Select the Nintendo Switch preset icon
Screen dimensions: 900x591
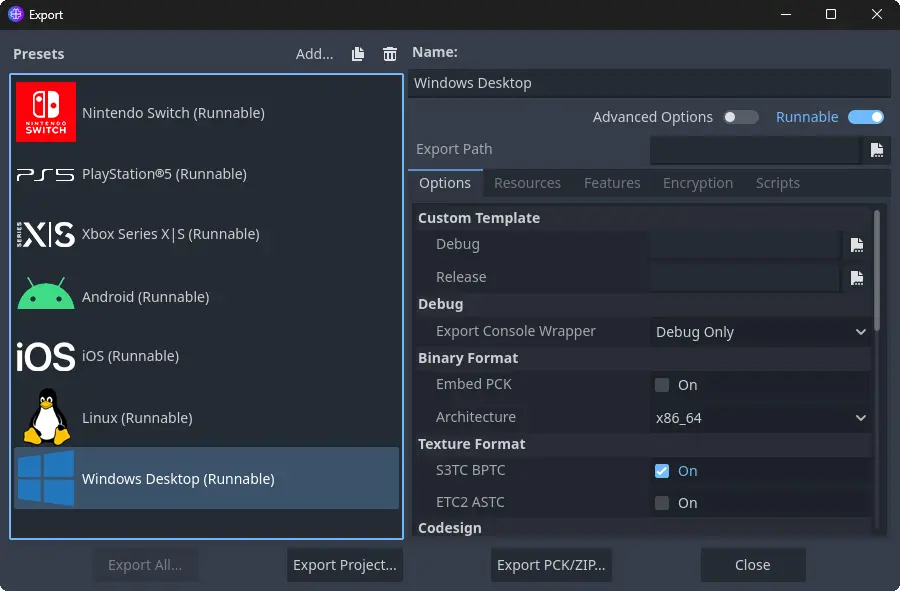click(x=46, y=112)
